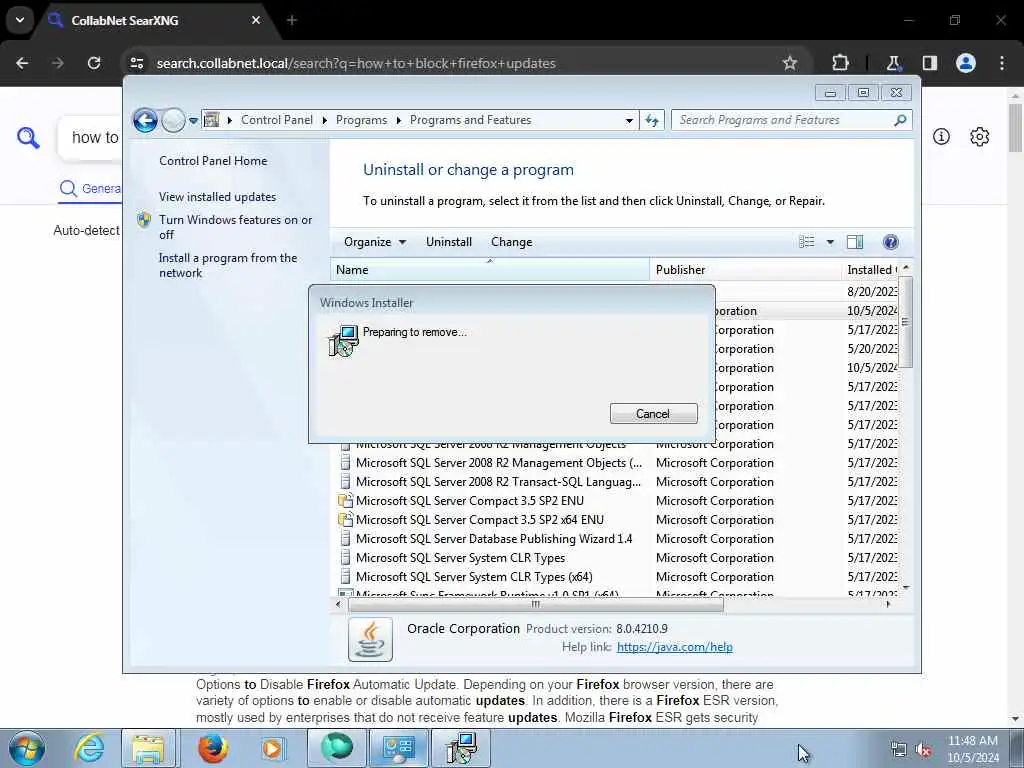The image size is (1024, 768).
Task: Sort by the Publisher column header
Action: click(745, 270)
